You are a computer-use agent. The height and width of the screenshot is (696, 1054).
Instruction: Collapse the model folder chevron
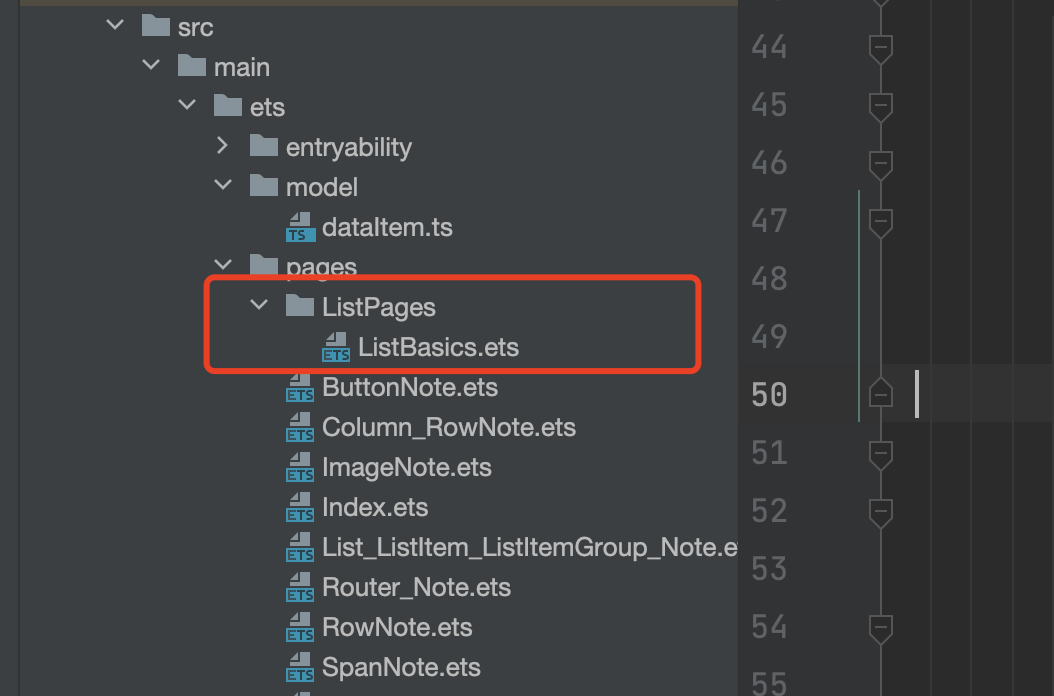[x=222, y=185]
